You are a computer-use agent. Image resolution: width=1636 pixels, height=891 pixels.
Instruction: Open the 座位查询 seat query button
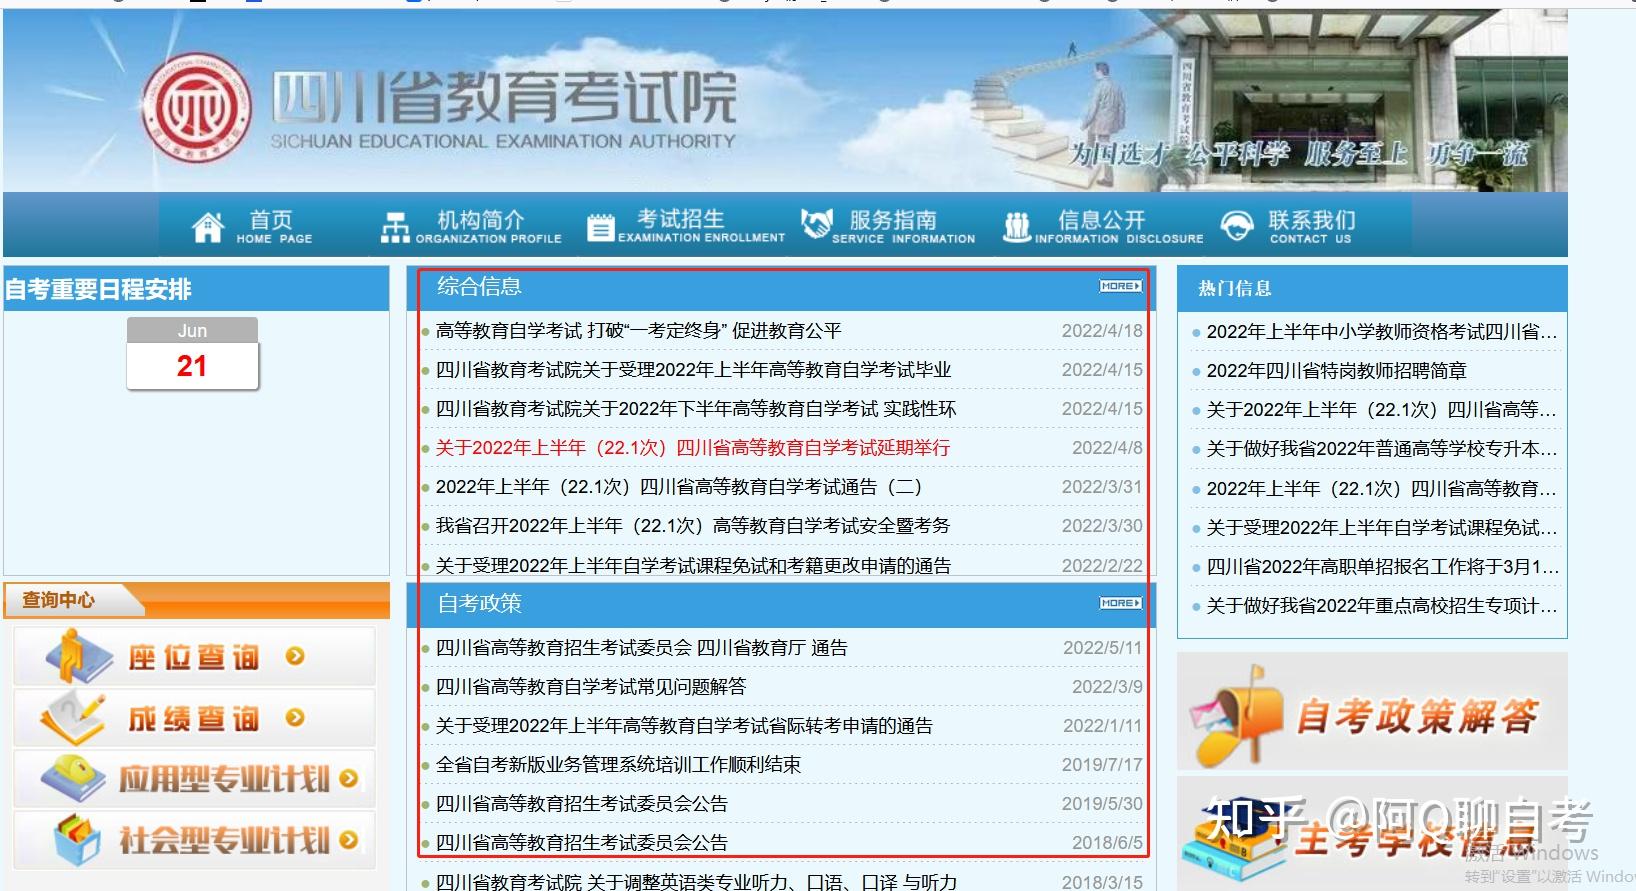pos(194,656)
